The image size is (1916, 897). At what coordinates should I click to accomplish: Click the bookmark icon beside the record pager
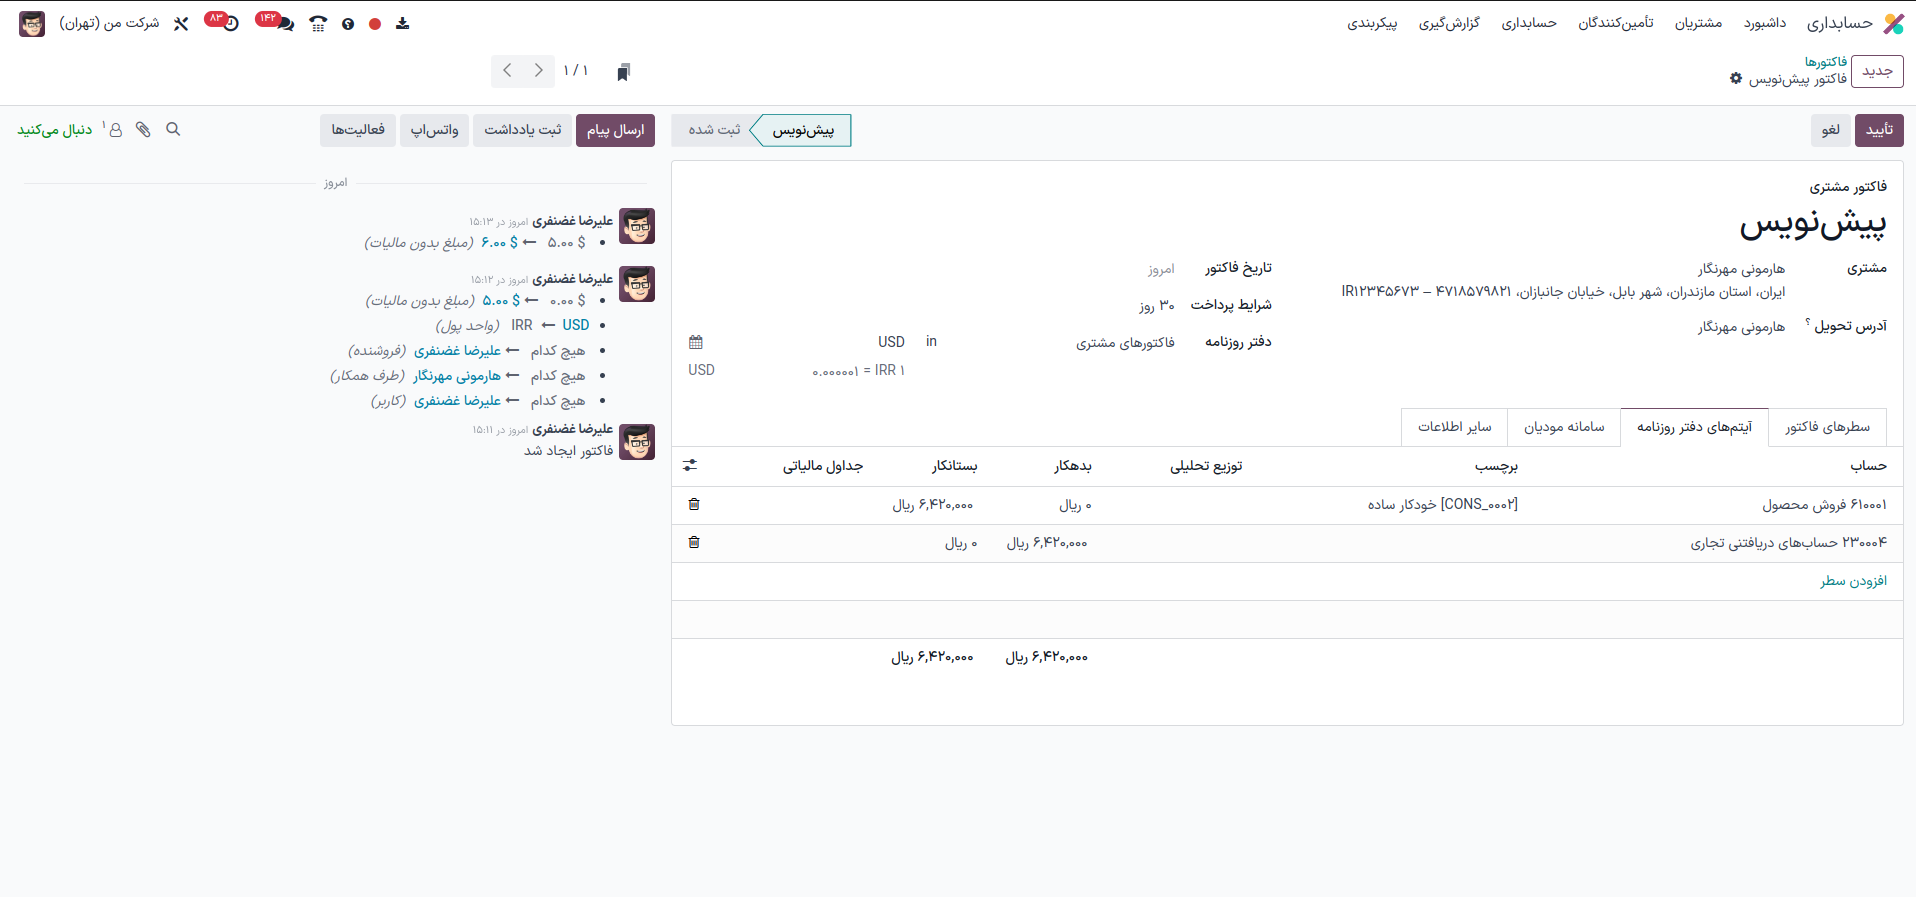[623, 72]
